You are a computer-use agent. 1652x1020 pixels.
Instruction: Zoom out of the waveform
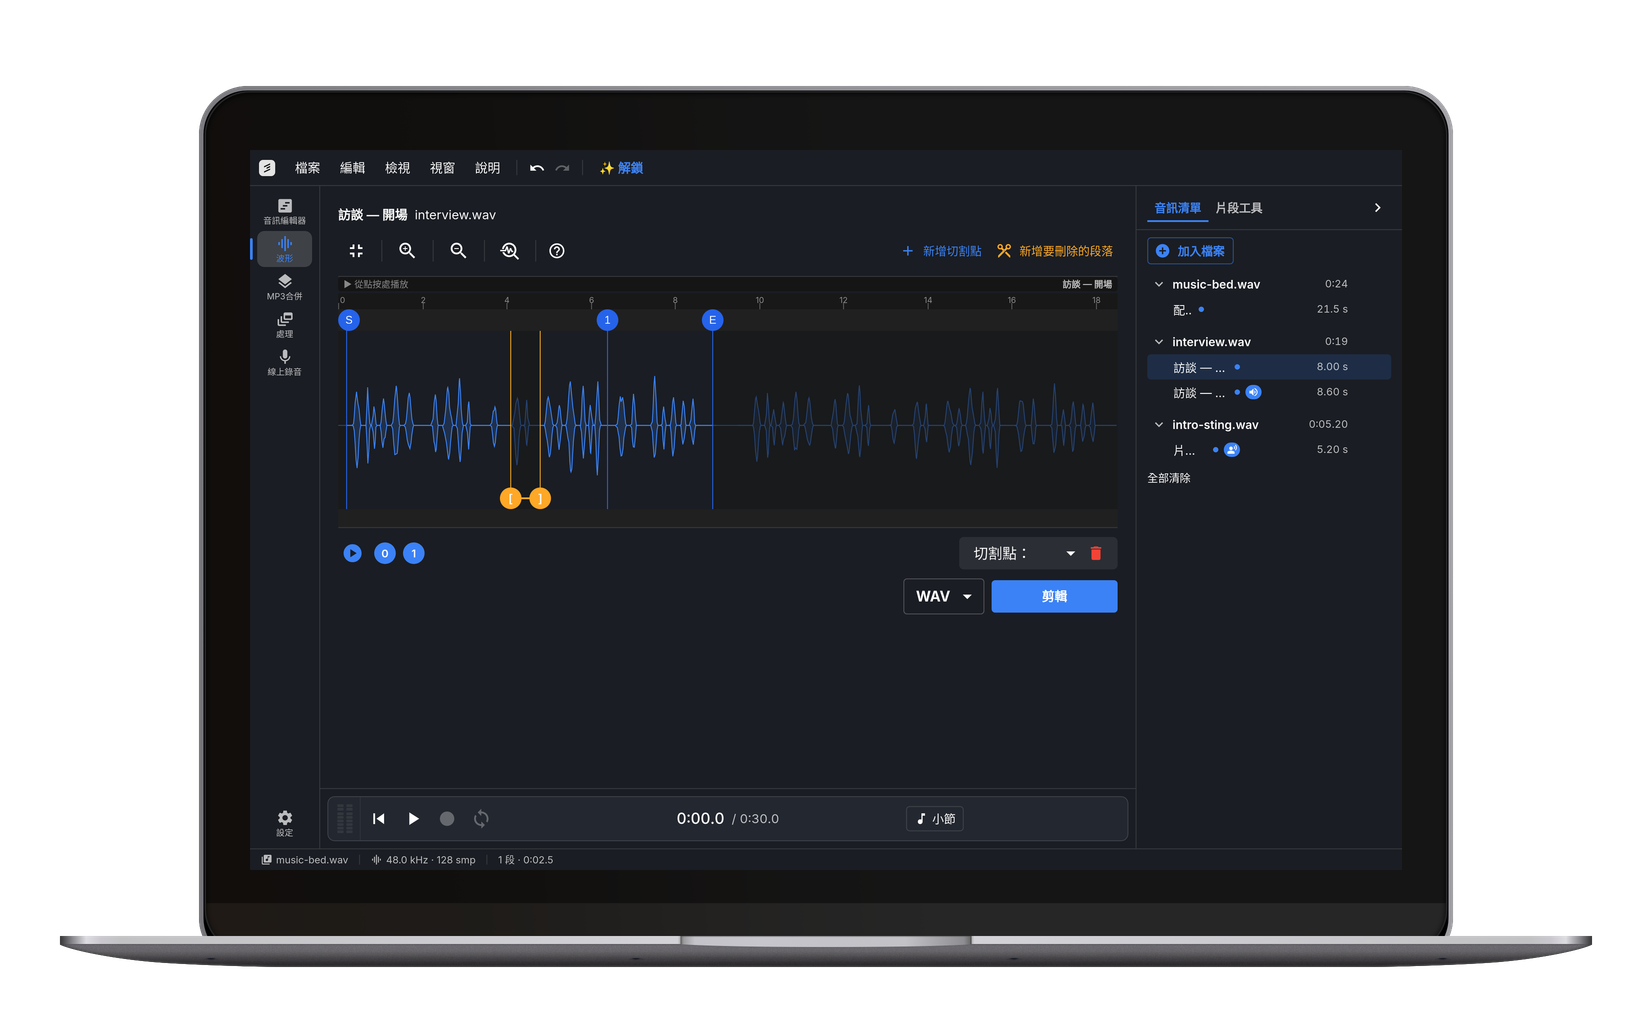458,251
